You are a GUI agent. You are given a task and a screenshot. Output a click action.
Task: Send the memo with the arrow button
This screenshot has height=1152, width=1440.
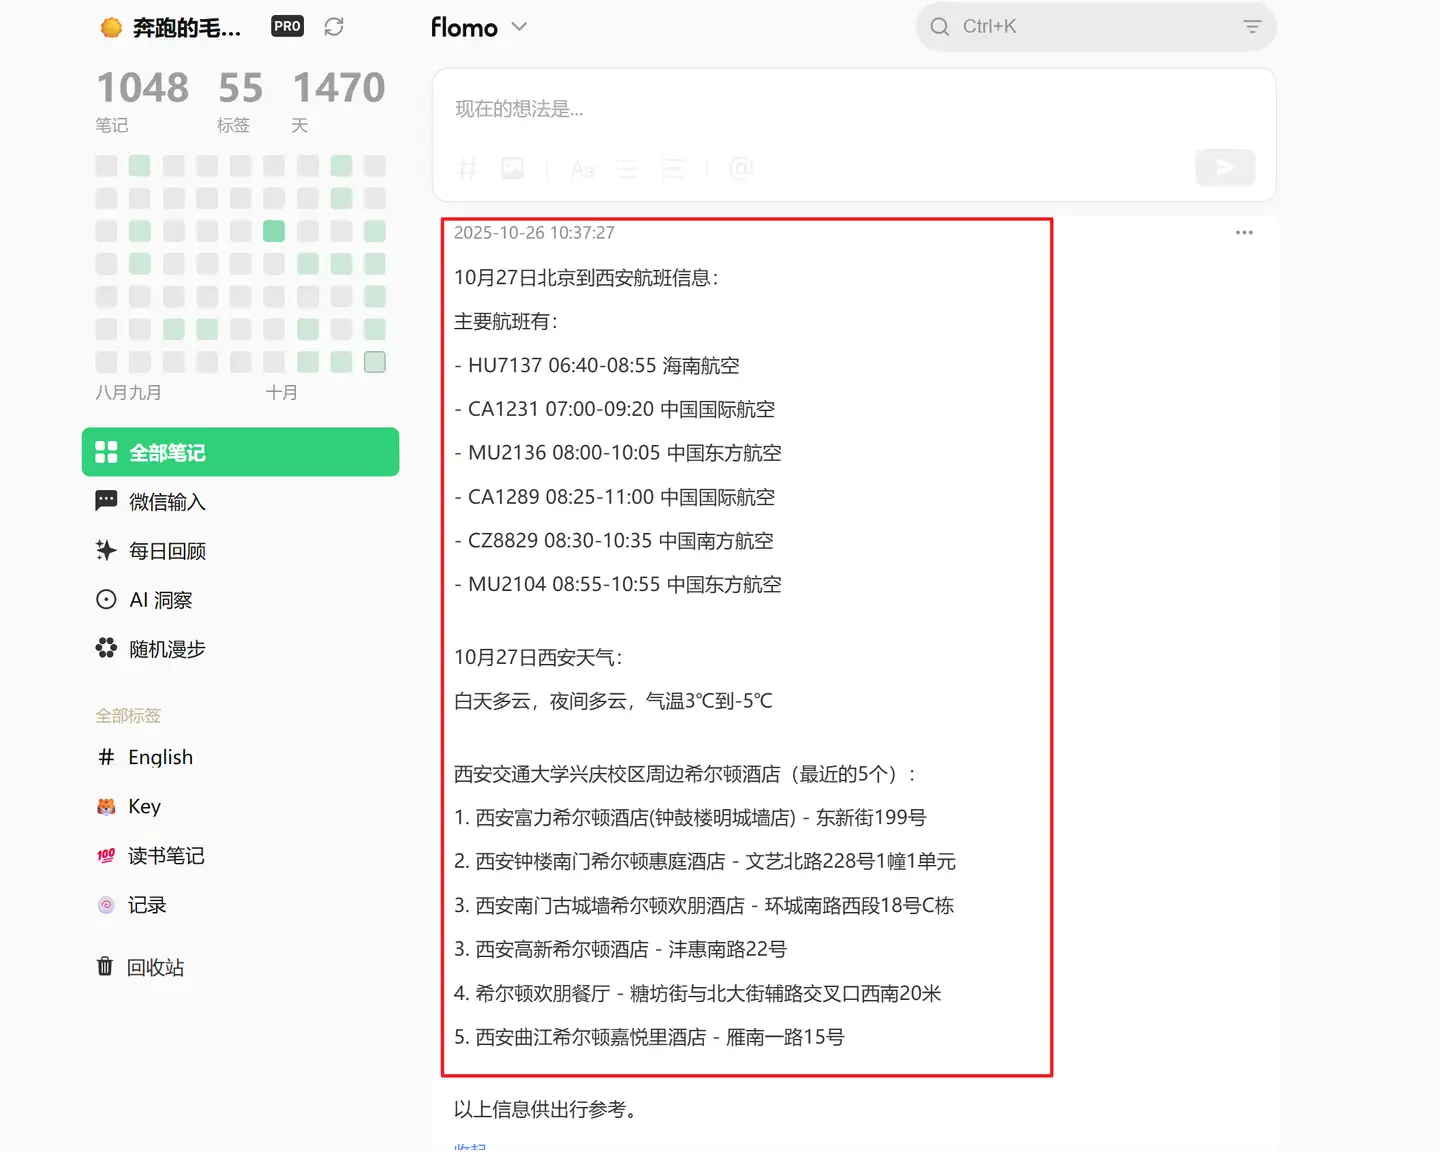[1225, 168]
